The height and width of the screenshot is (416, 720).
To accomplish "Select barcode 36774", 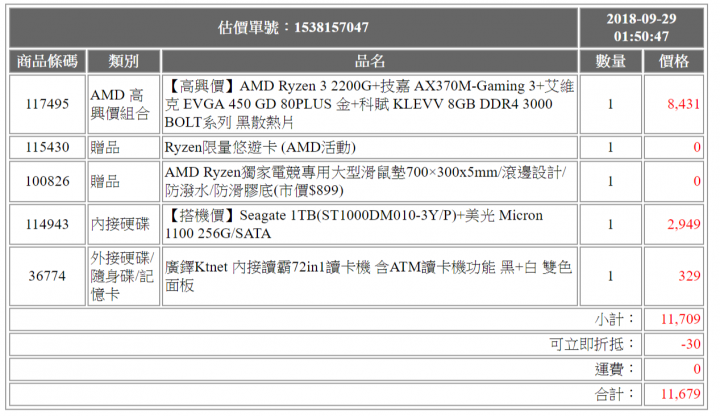I will coord(47,276).
